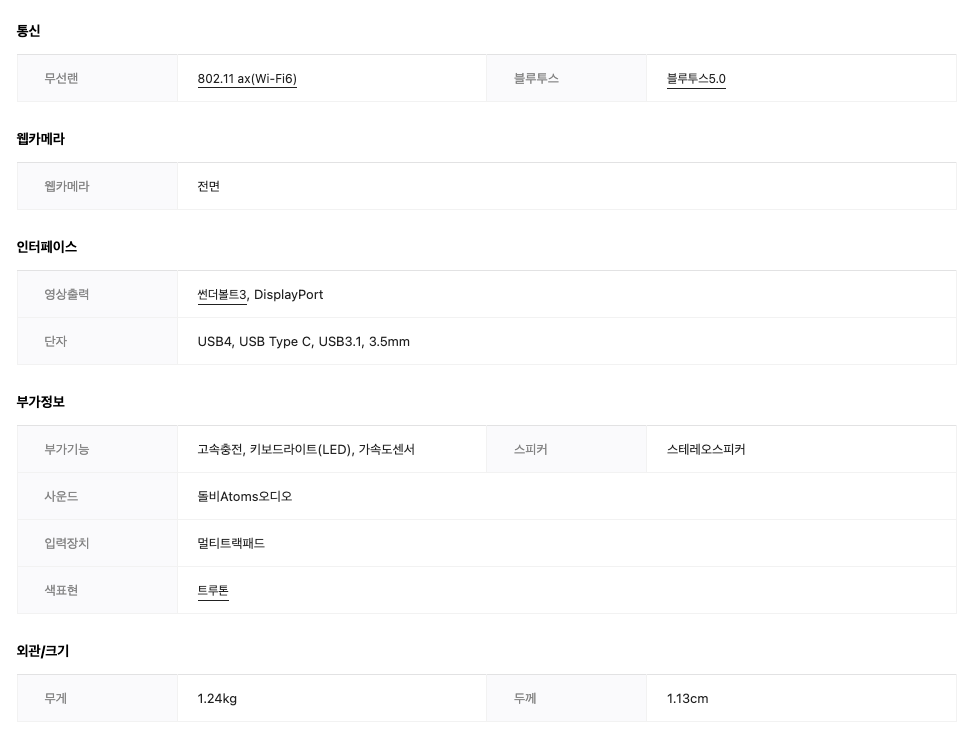Click the 인터페이스 section heading

pyautogui.click(x=47, y=247)
